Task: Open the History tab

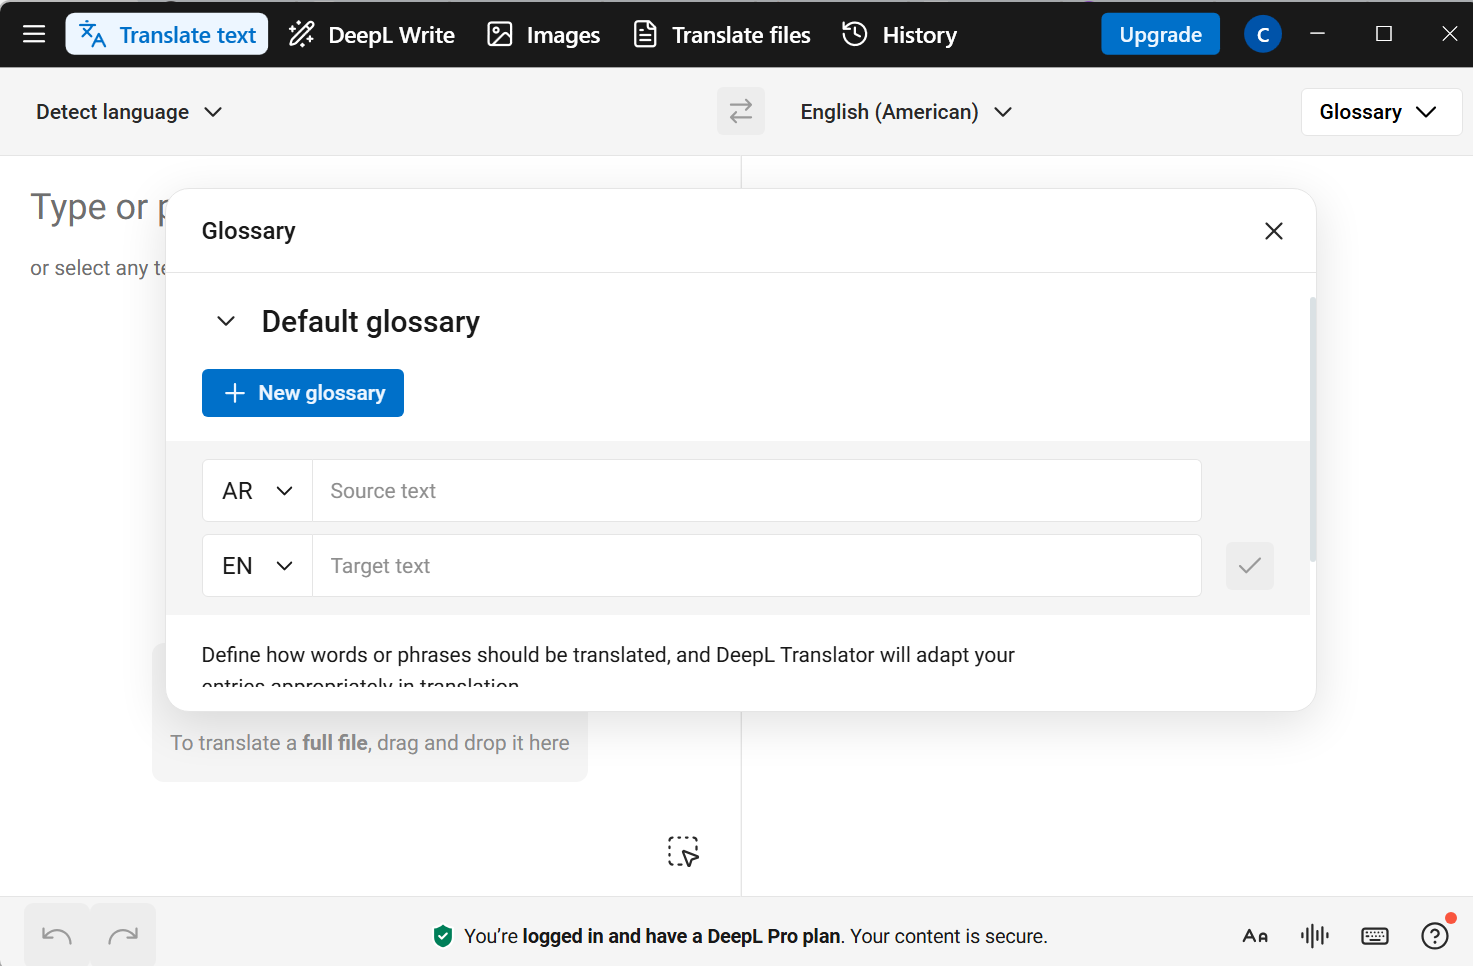Action: tap(899, 35)
